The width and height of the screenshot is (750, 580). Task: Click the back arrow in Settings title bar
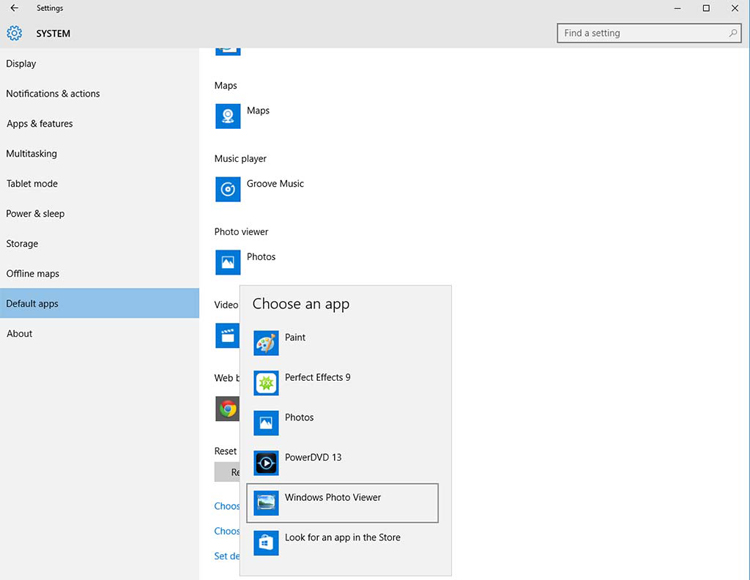coord(14,8)
